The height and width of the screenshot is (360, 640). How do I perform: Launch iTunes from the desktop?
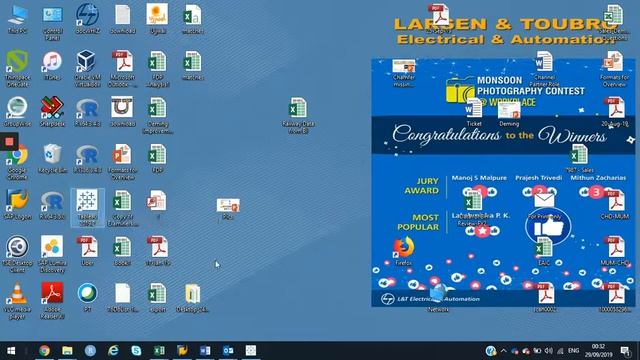click(x=52, y=65)
